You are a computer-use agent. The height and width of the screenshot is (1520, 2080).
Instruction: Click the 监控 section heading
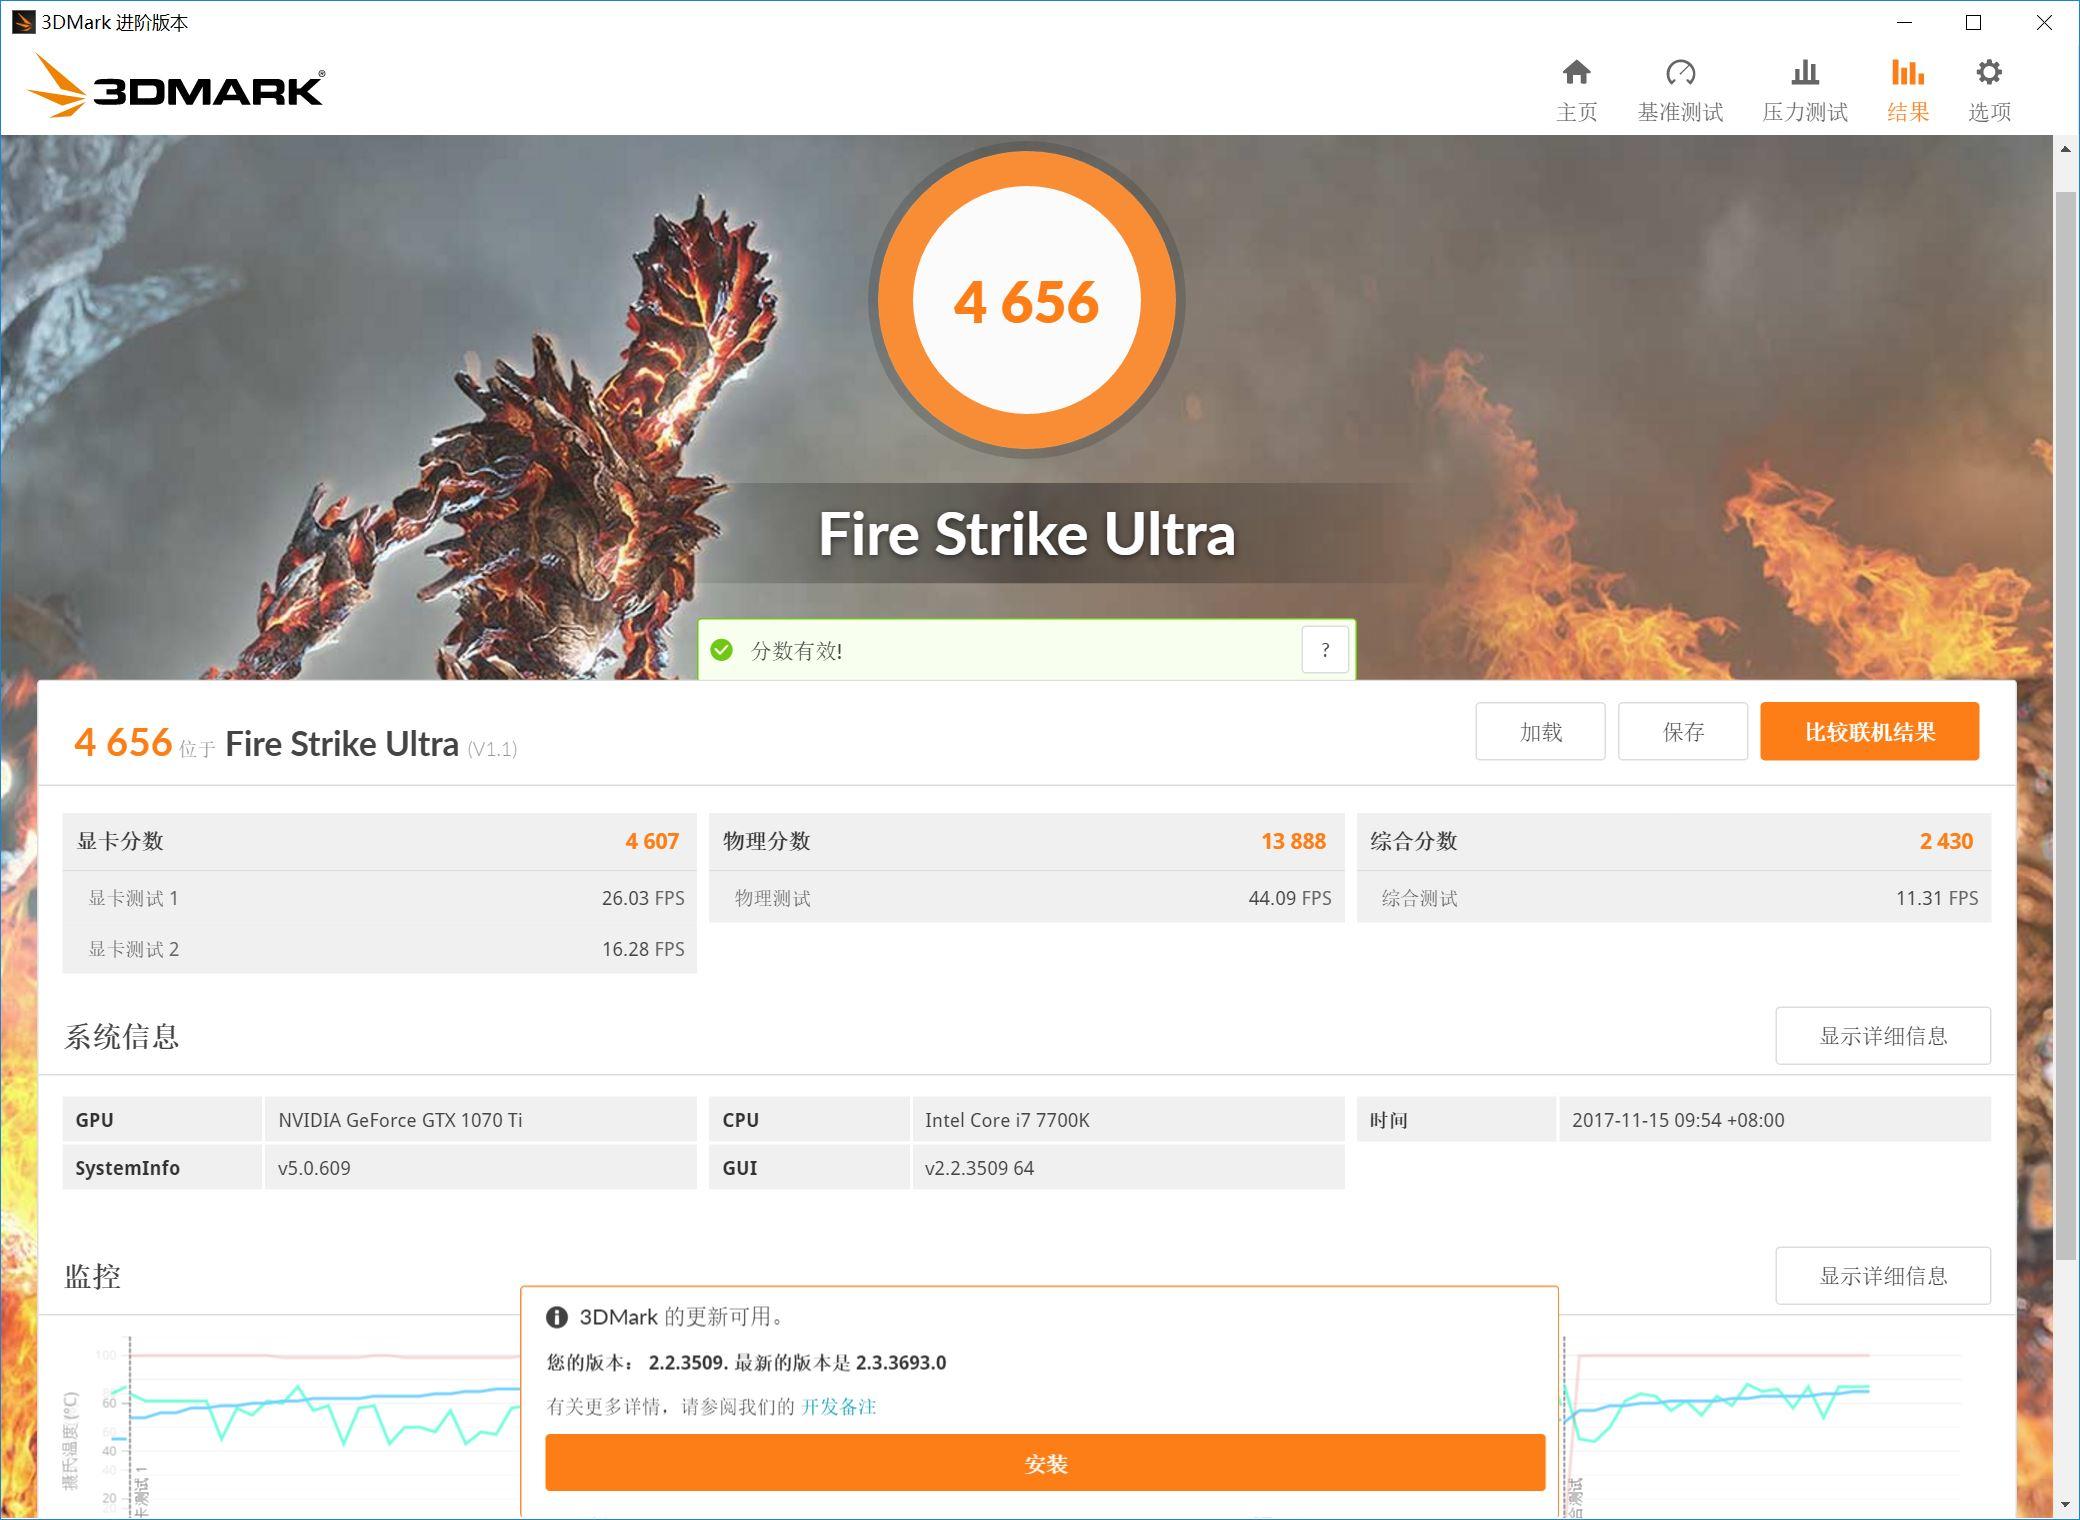point(93,1277)
